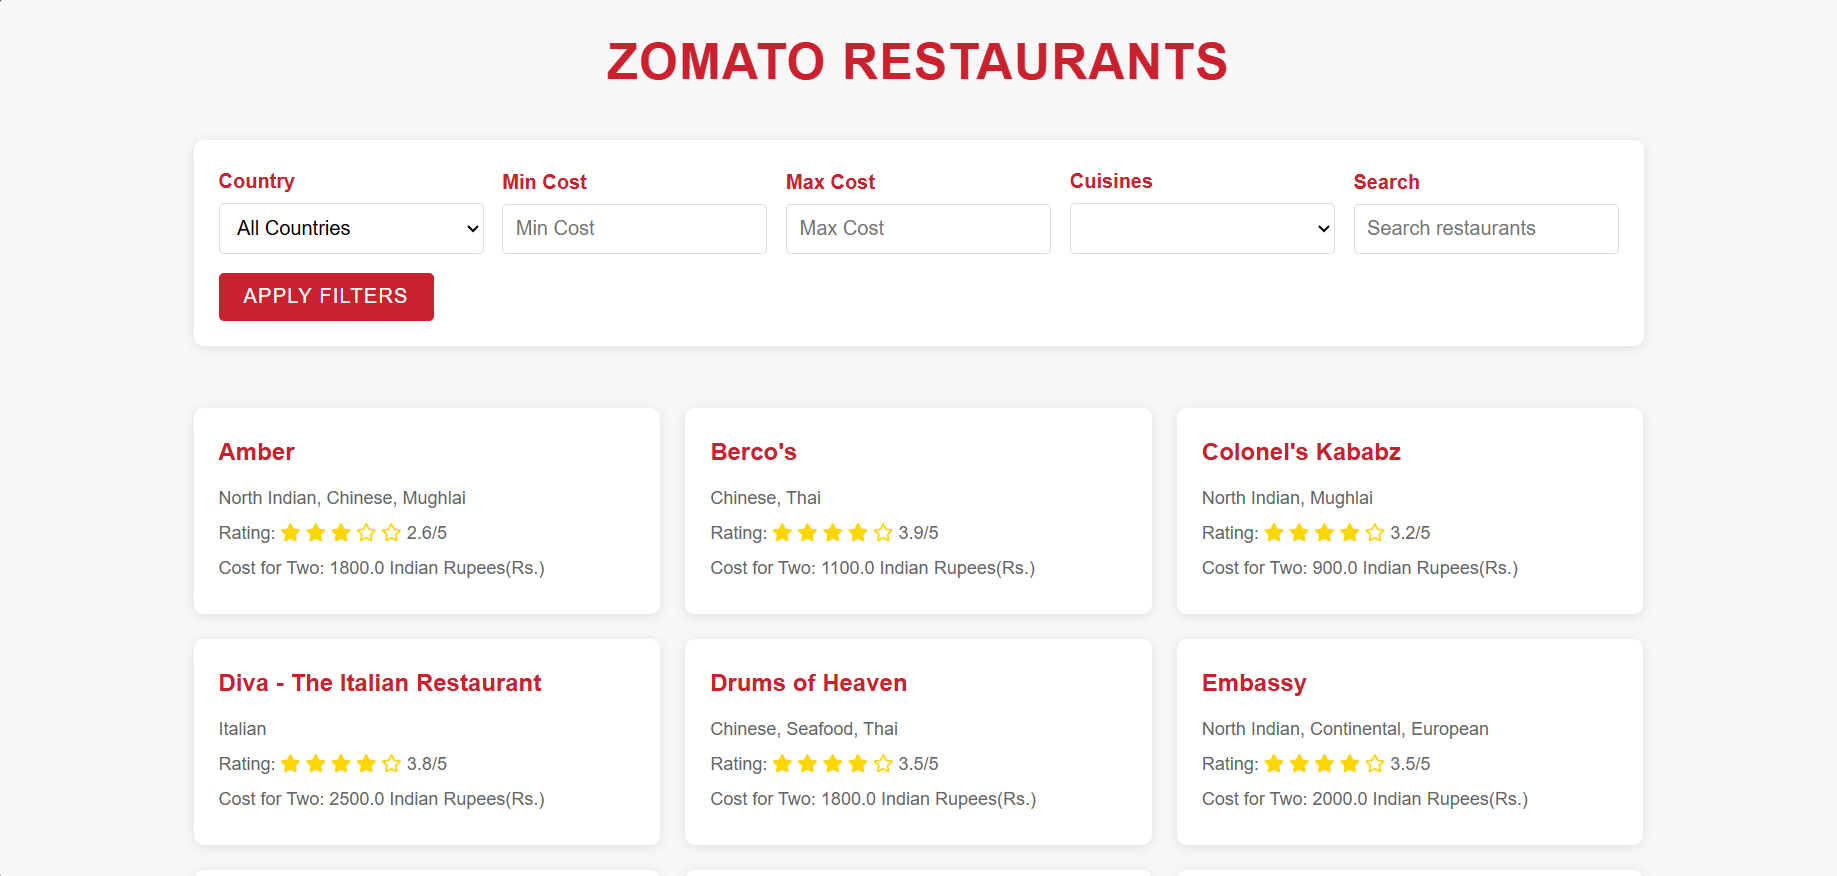The width and height of the screenshot is (1837, 876).
Task: Click the fourth star in Berco's rating
Action: pos(858,533)
